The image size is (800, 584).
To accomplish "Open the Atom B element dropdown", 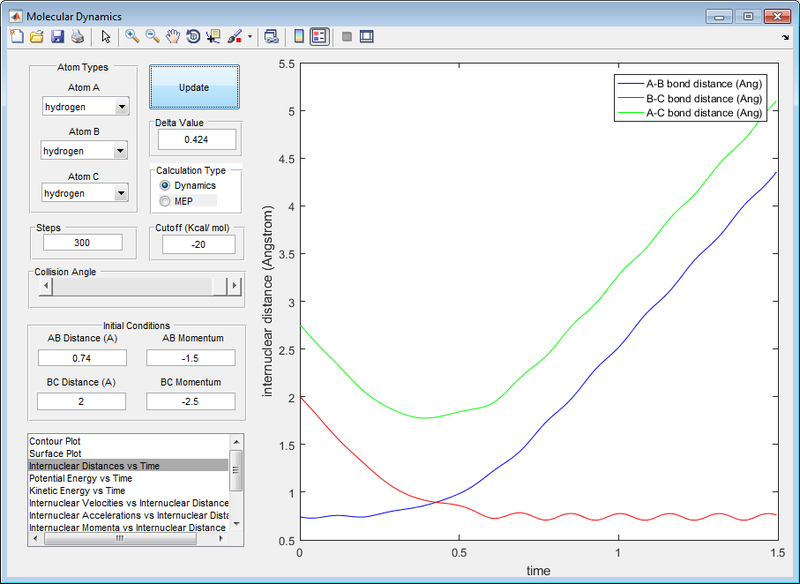I will [120, 151].
